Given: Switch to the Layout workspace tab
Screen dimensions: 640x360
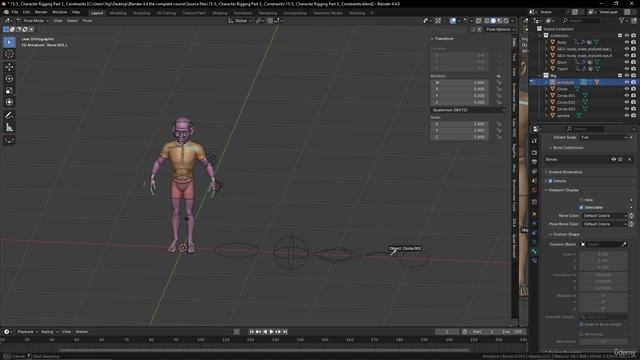Looking at the screenshot, I should click(x=97, y=13).
